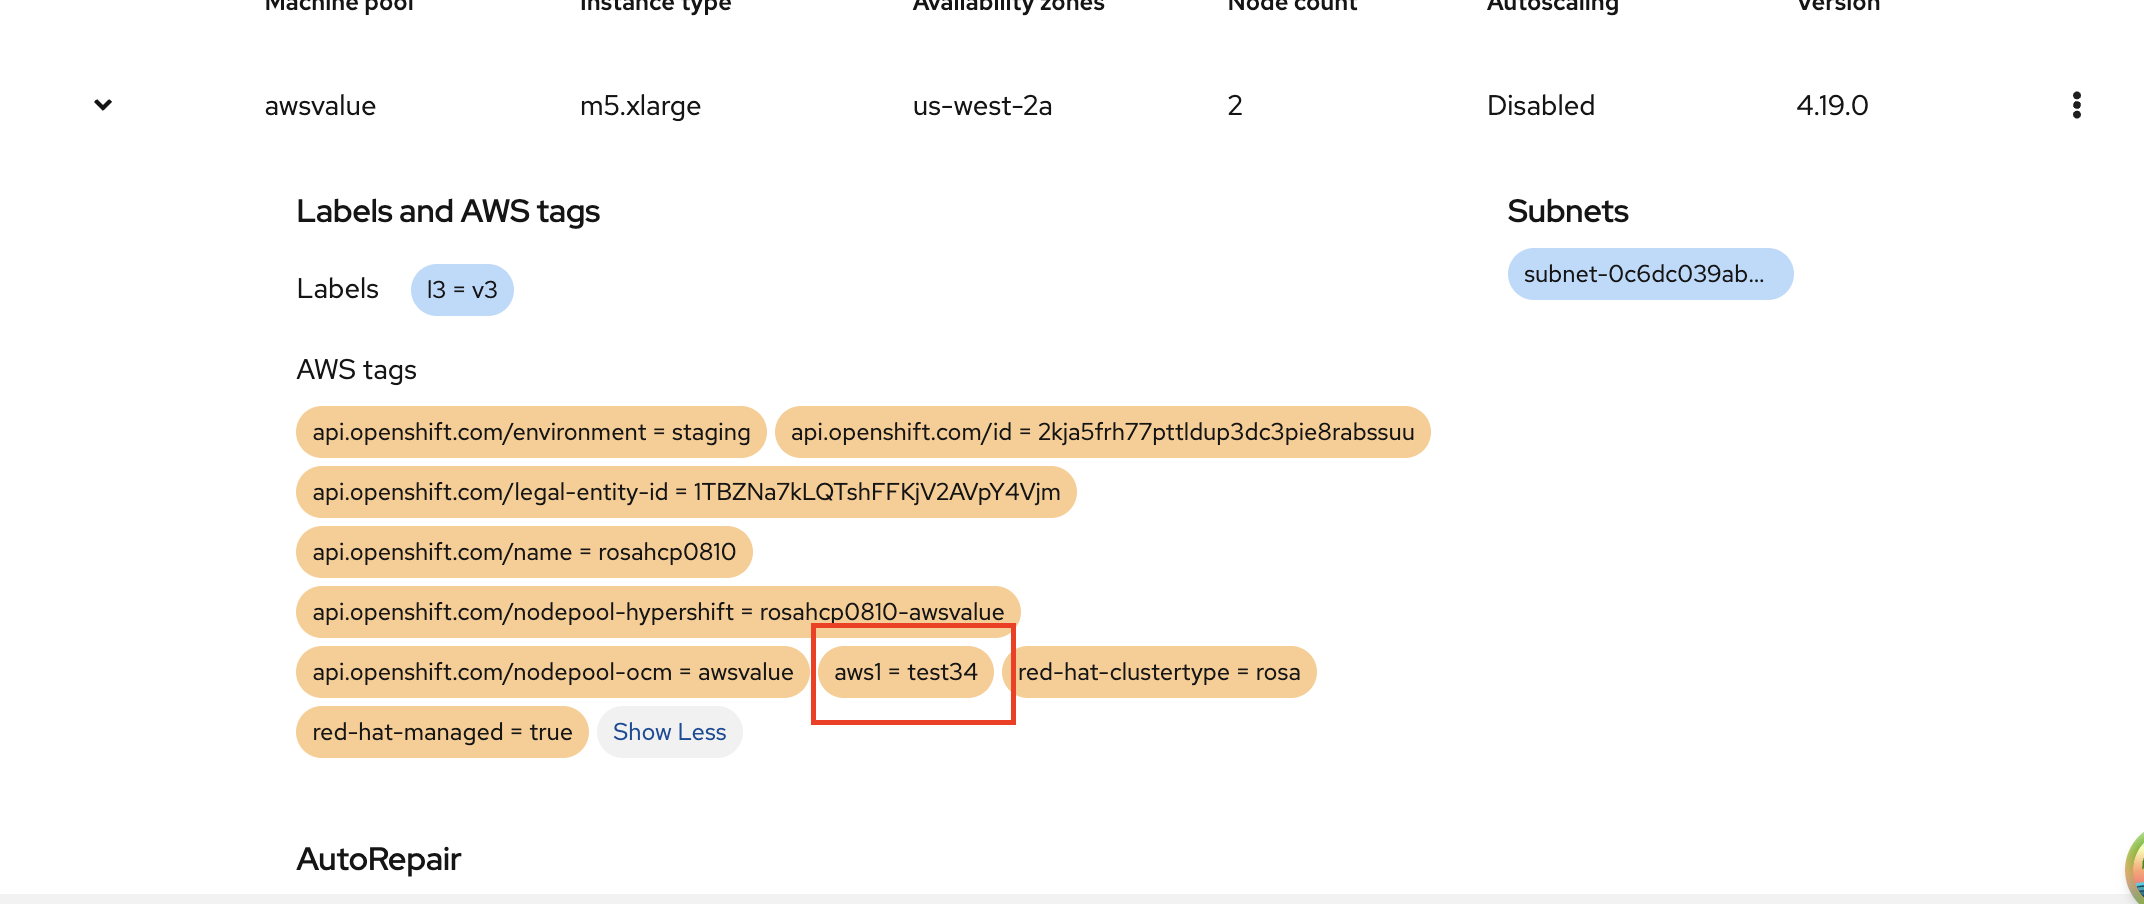Select the aws1 = test34 tag
Image resolution: width=2144 pixels, height=904 pixels.
pos(906,672)
